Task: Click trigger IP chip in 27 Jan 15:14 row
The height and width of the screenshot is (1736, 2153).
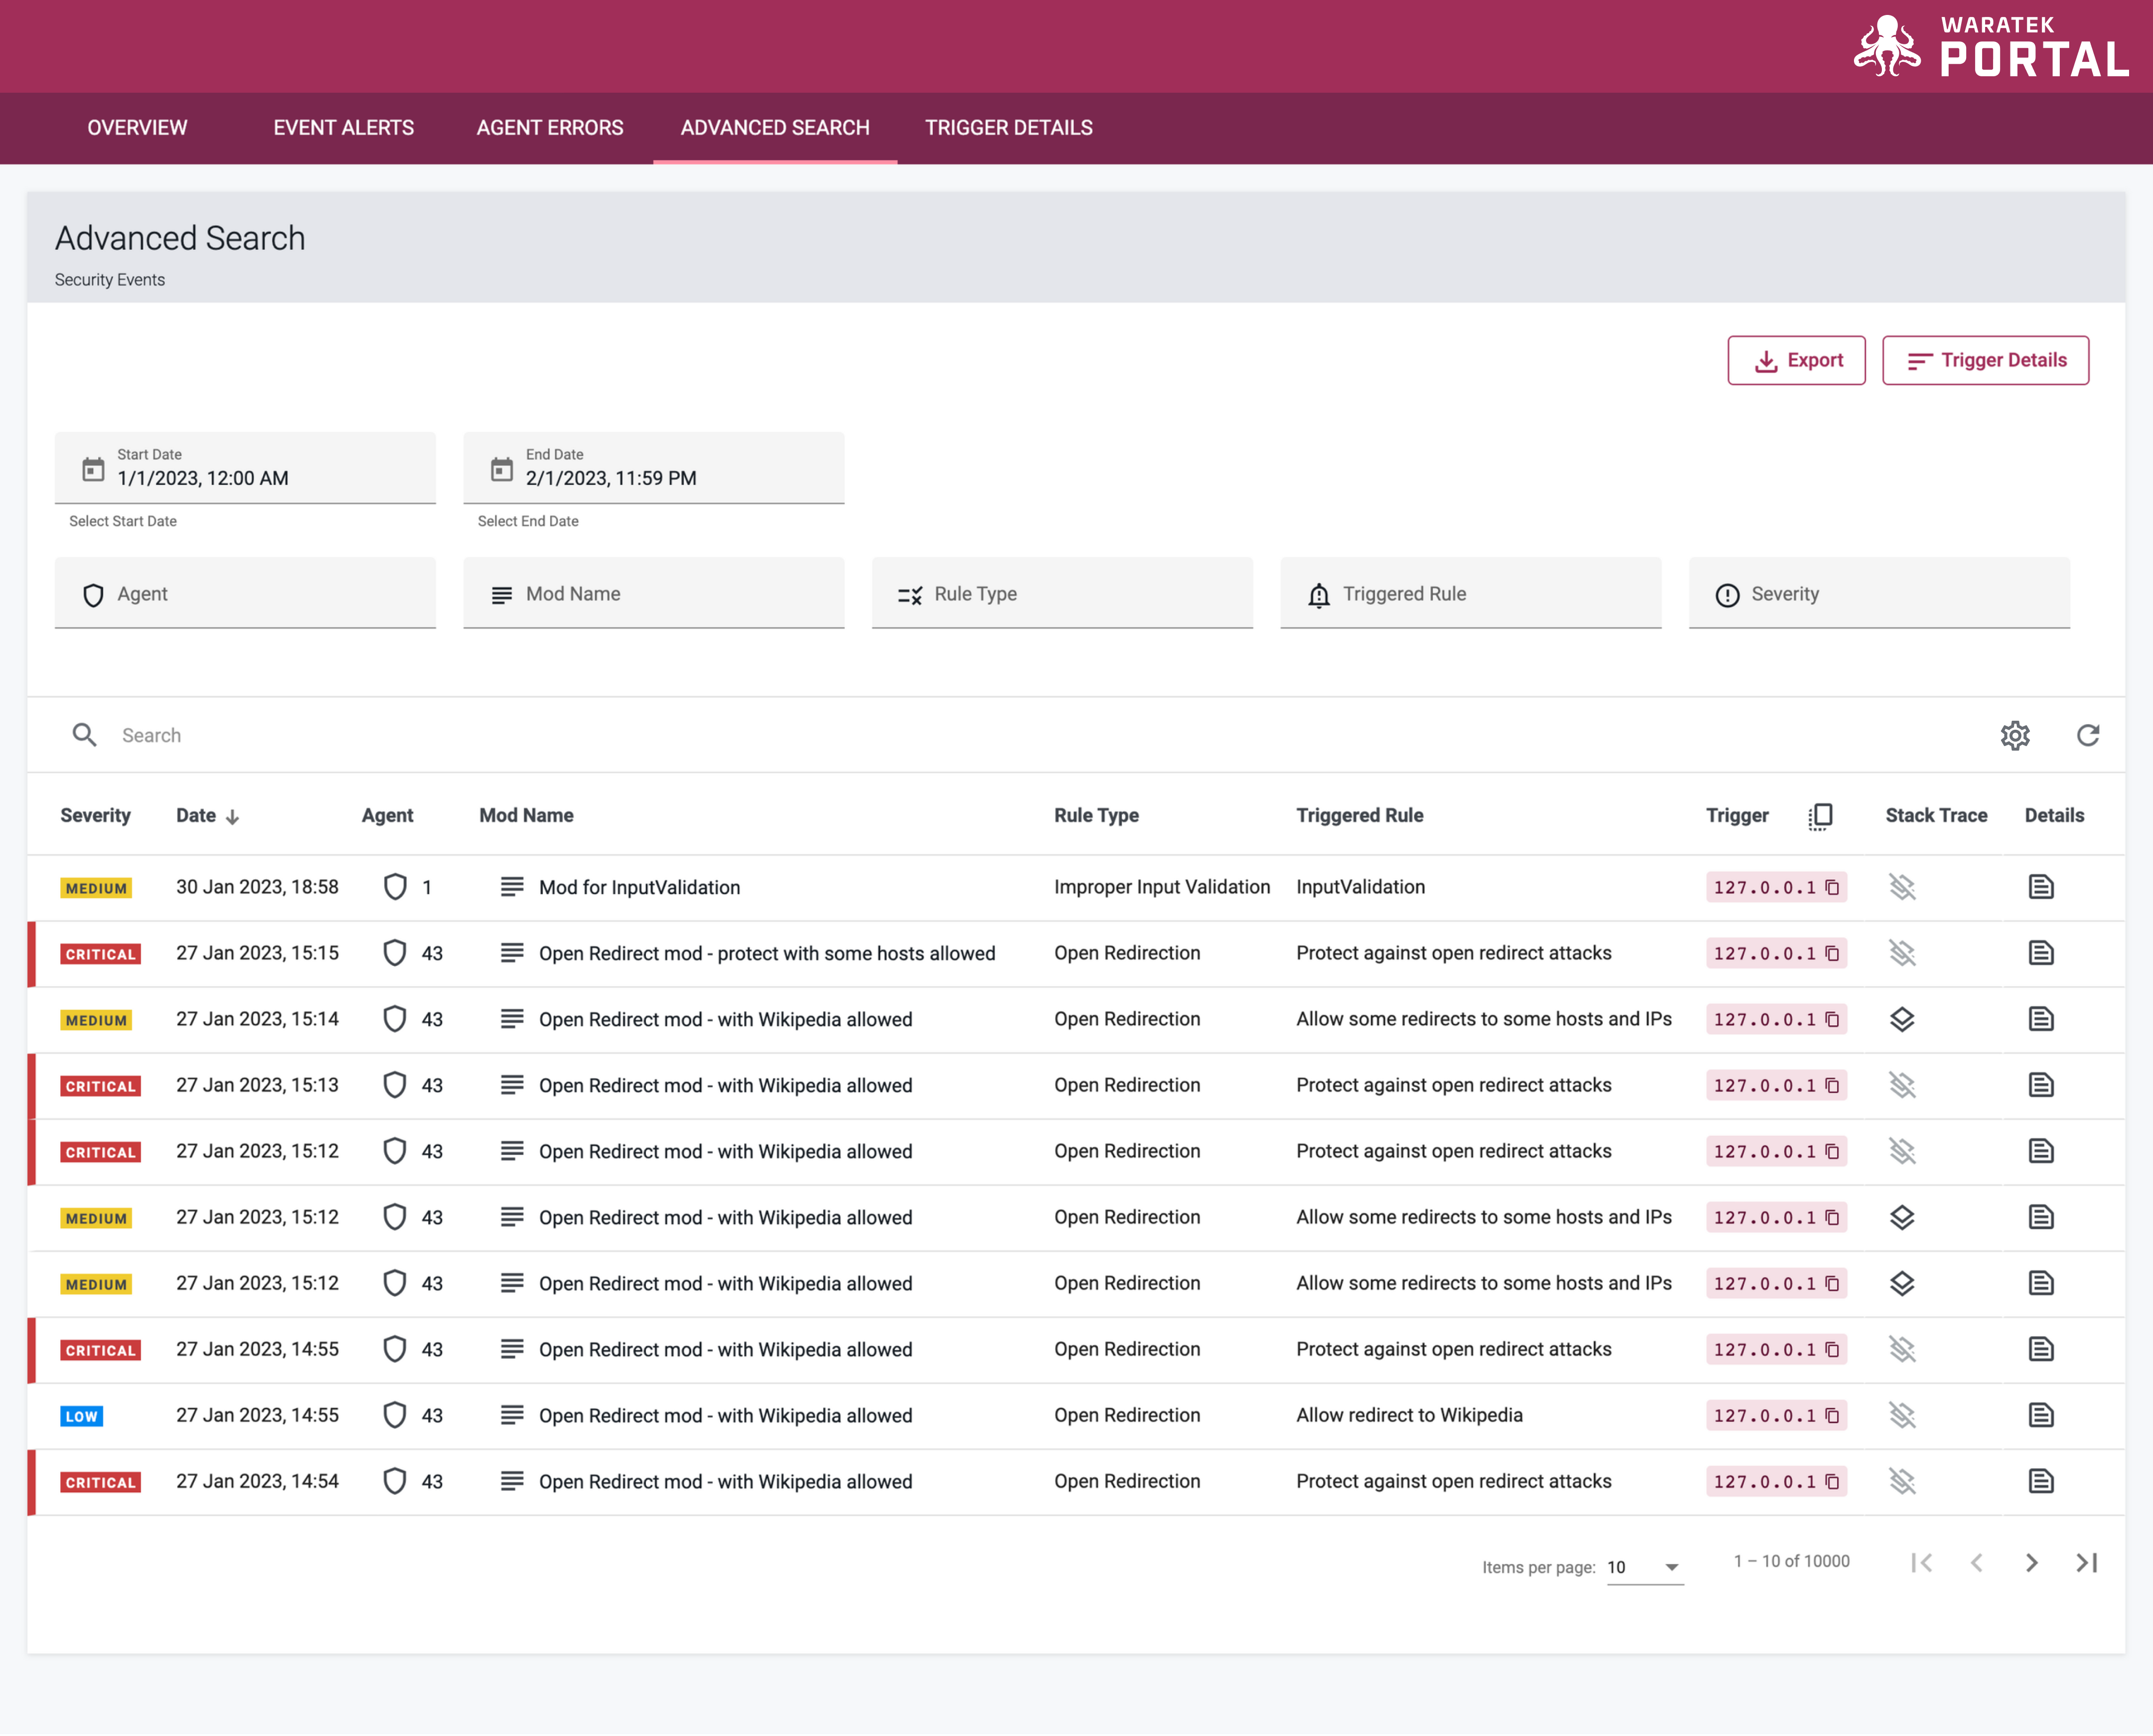Action: 1776,1019
